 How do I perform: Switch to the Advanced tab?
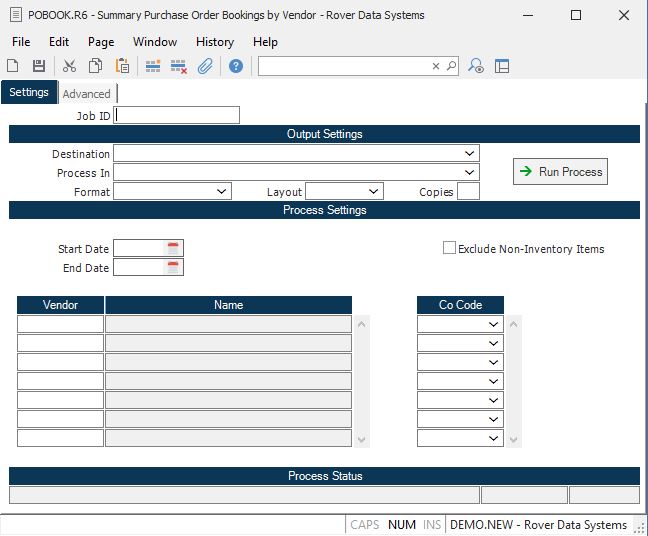click(87, 94)
